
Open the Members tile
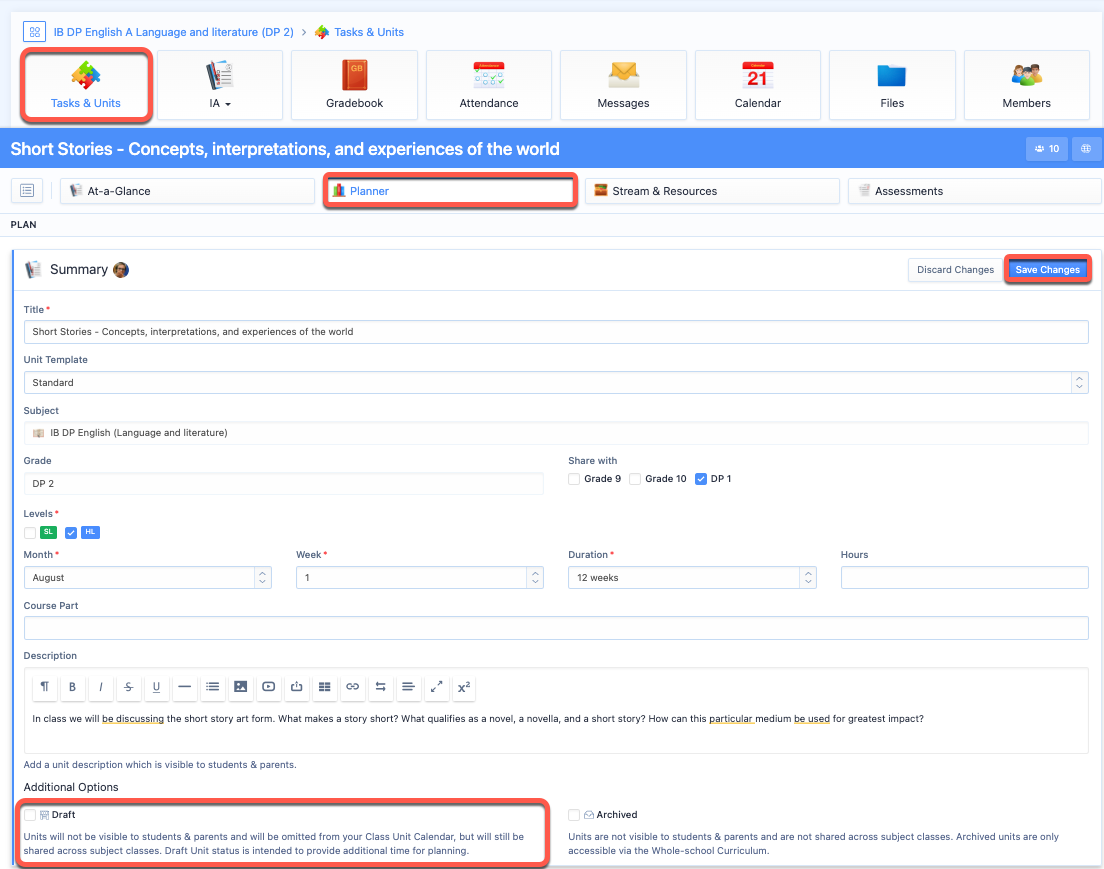pos(1027,85)
